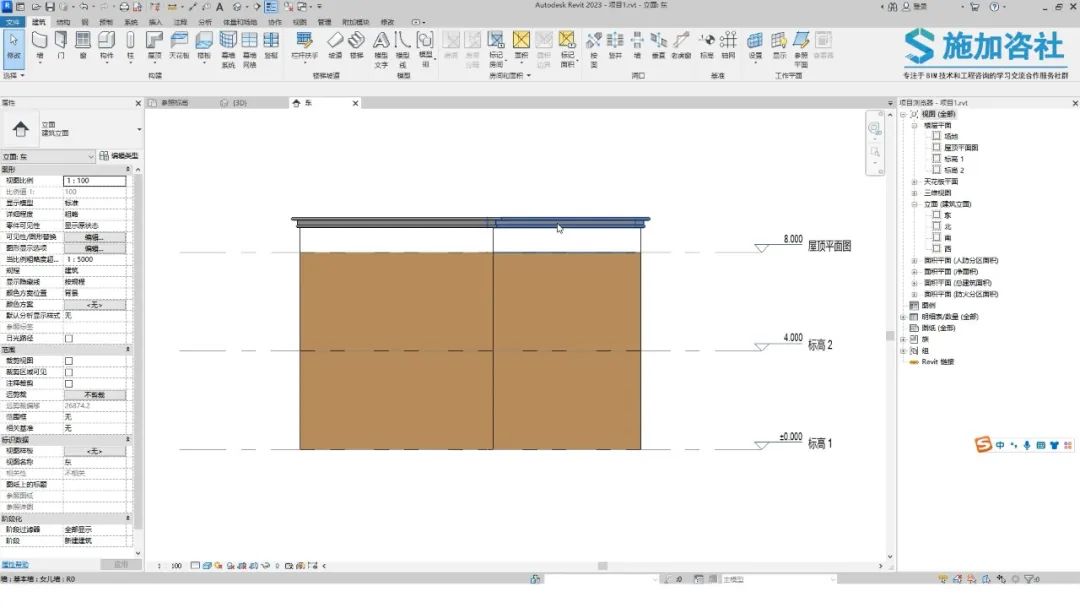Click the 属性帮助 link
Image resolution: width=1080 pixels, height=608 pixels.
tap(15, 565)
